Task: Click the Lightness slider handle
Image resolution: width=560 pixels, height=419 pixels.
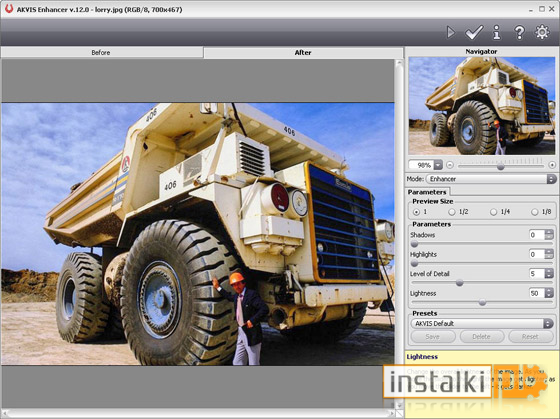Action: tap(482, 303)
